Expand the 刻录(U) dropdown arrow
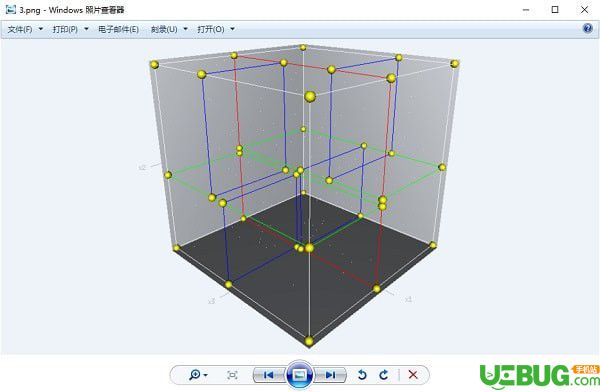The image size is (600, 392). [186, 29]
